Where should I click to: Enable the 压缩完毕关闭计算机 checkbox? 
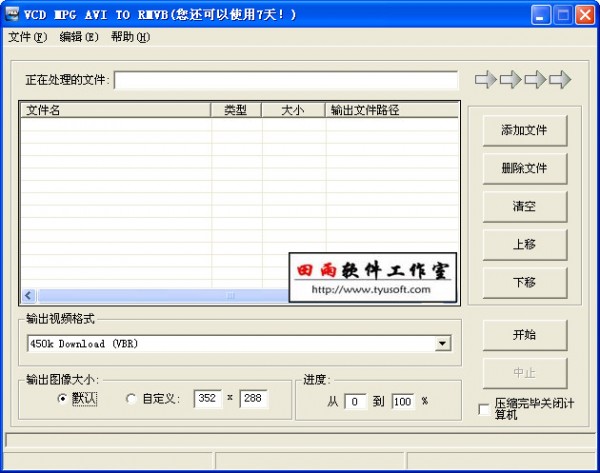(x=484, y=409)
